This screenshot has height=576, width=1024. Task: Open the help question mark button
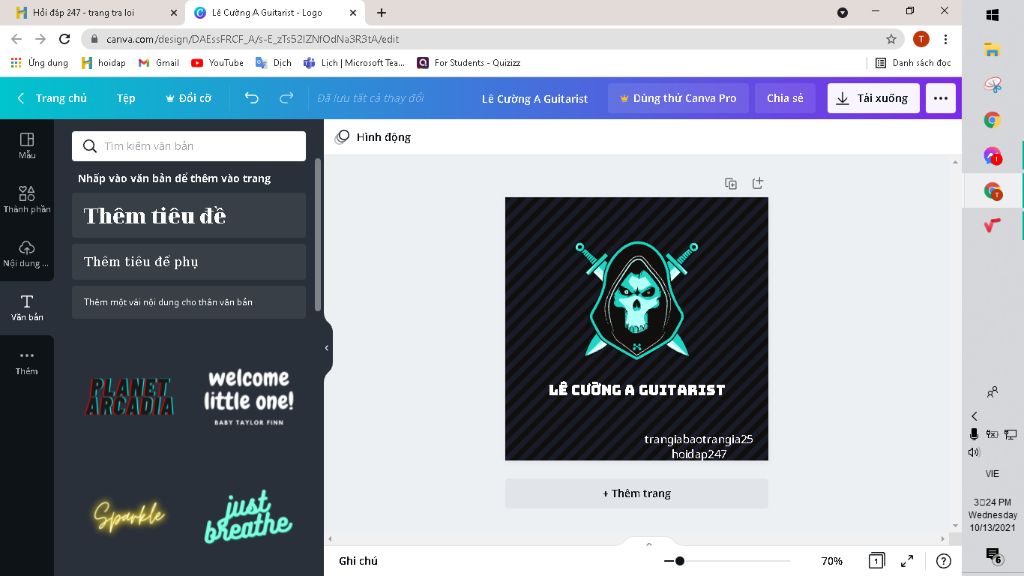[x=943, y=560]
